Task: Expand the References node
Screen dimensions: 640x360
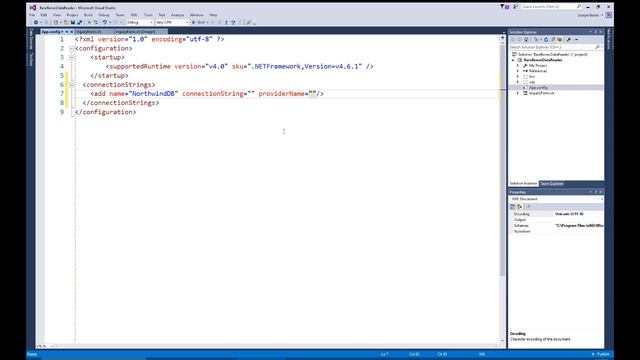Action: [x=518, y=71]
